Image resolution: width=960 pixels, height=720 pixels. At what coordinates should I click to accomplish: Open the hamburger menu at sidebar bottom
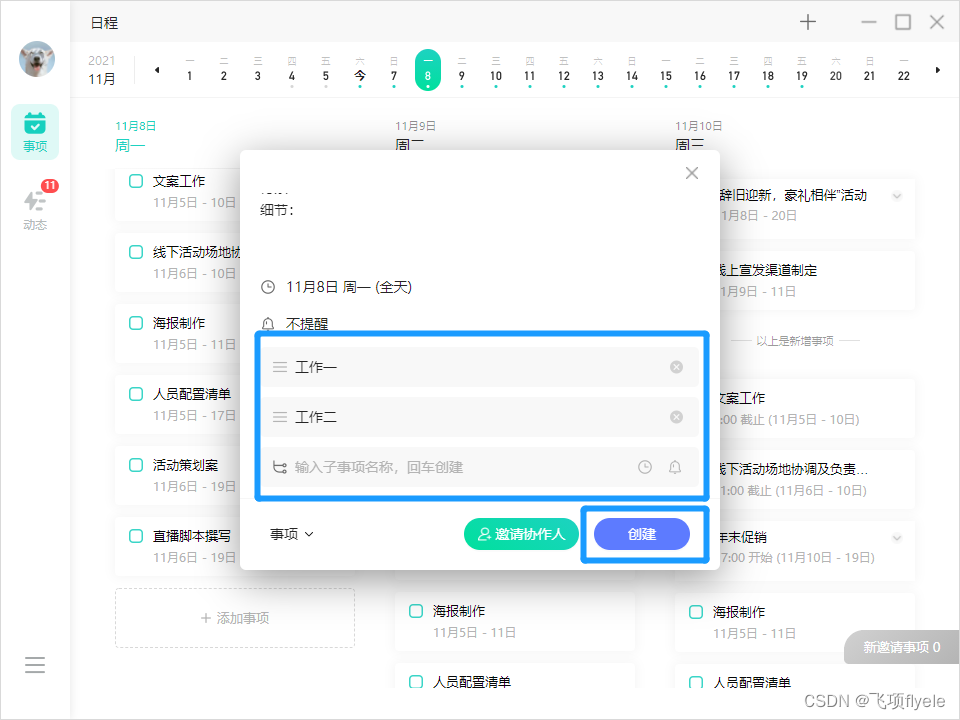35,665
